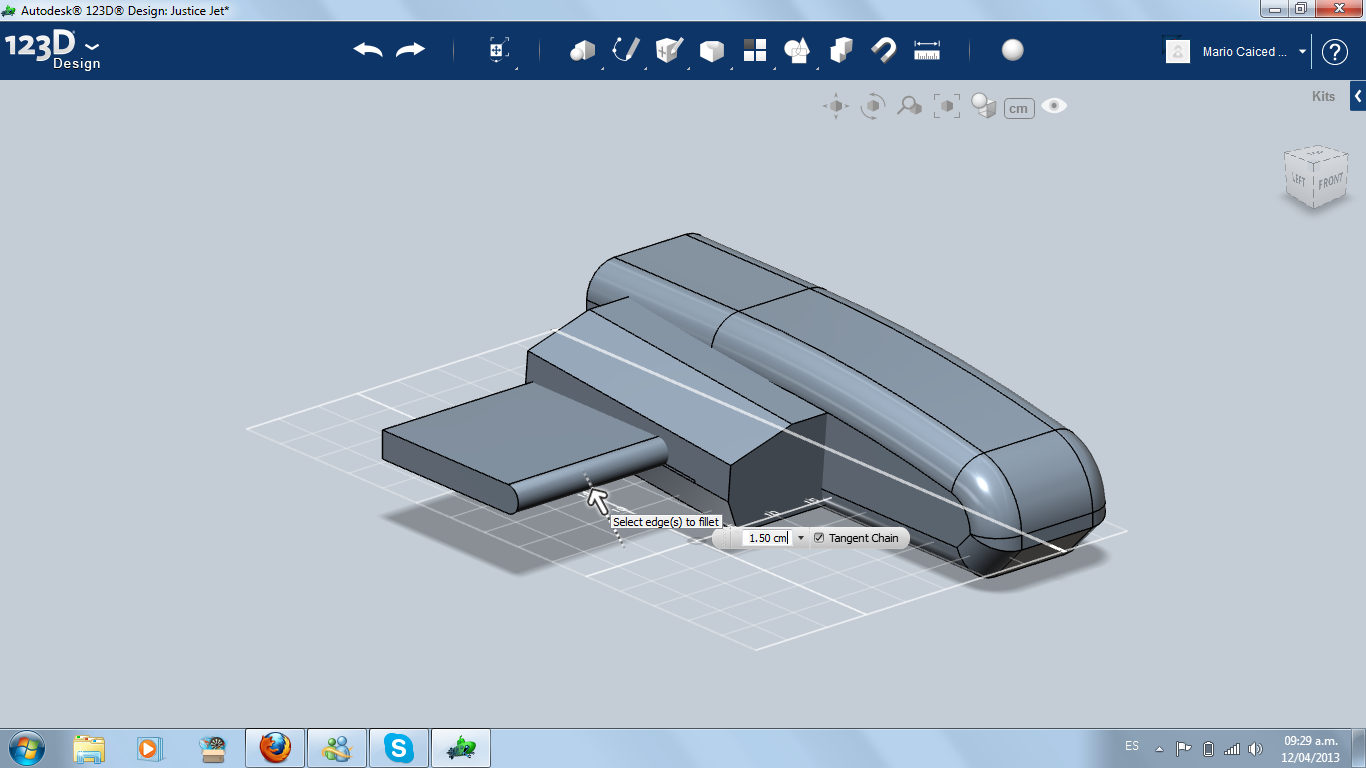Click the Action Center flag icon
Image resolution: width=1366 pixels, height=768 pixels.
click(x=1184, y=749)
